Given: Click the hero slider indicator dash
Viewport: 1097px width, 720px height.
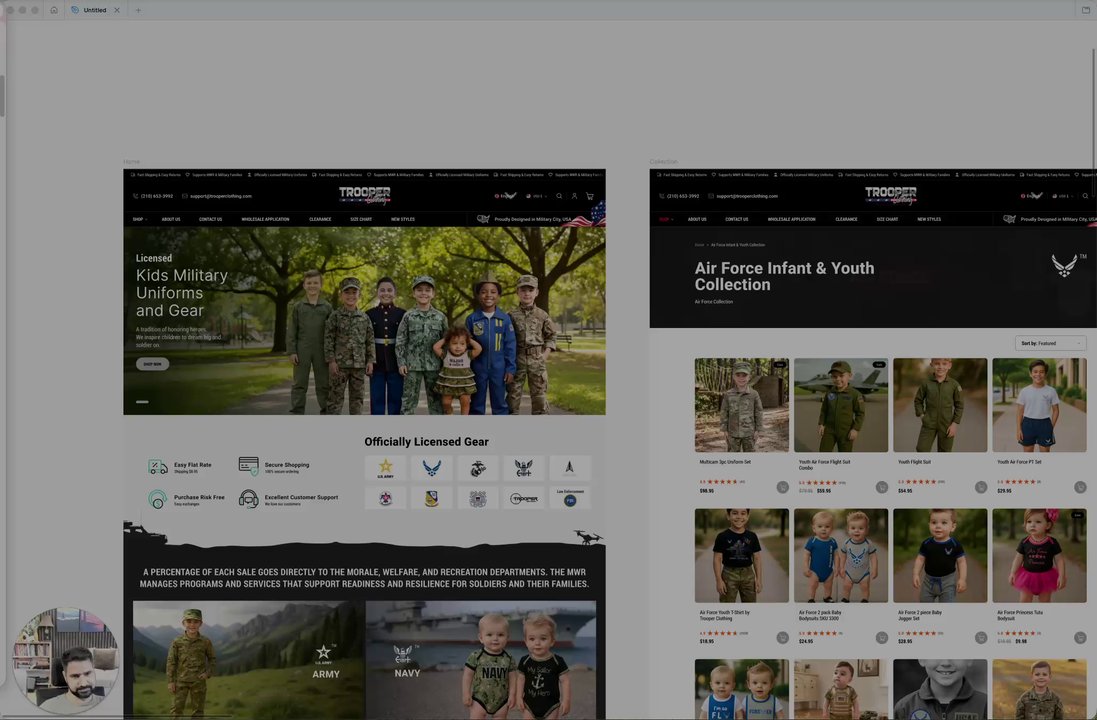Looking at the screenshot, I should pos(142,402).
